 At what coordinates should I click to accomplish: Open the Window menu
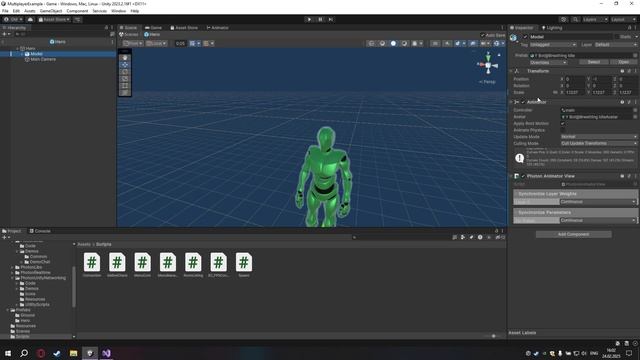118,11
